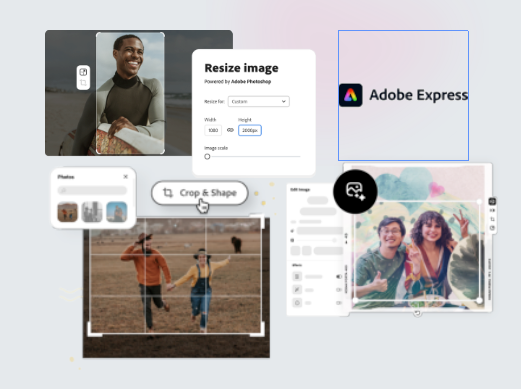Open the Resize for Custom dropdown
The height and width of the screenshot is (389, 521).
(x=259, y=101)
